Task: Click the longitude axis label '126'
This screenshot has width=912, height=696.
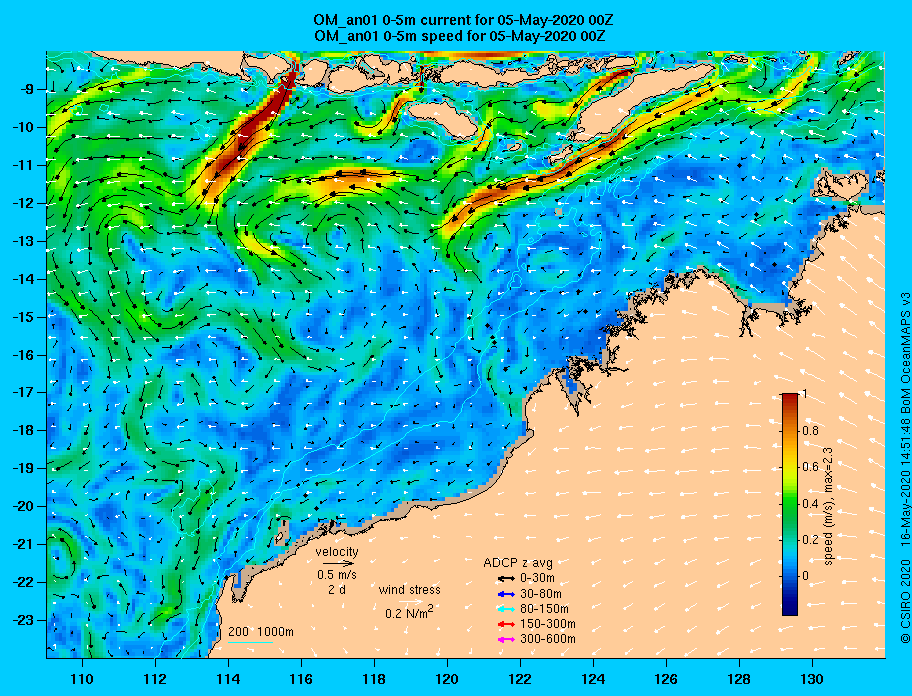Action: pos(666,679)
